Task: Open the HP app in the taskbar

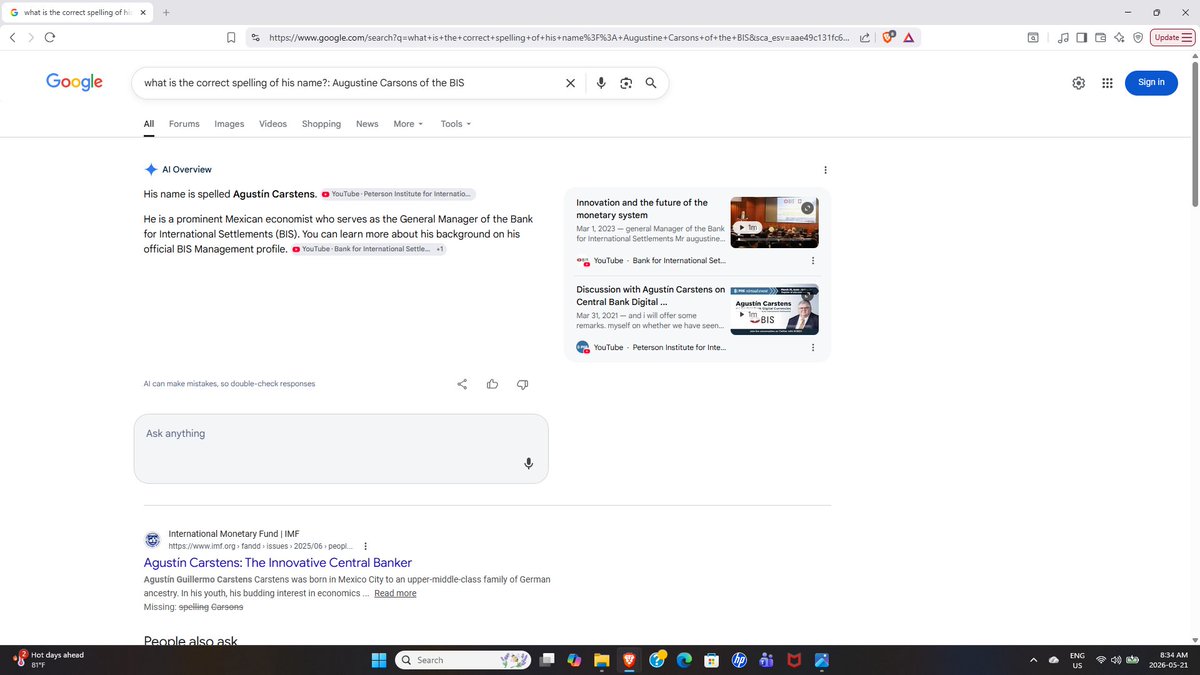Action: (740, 660)
